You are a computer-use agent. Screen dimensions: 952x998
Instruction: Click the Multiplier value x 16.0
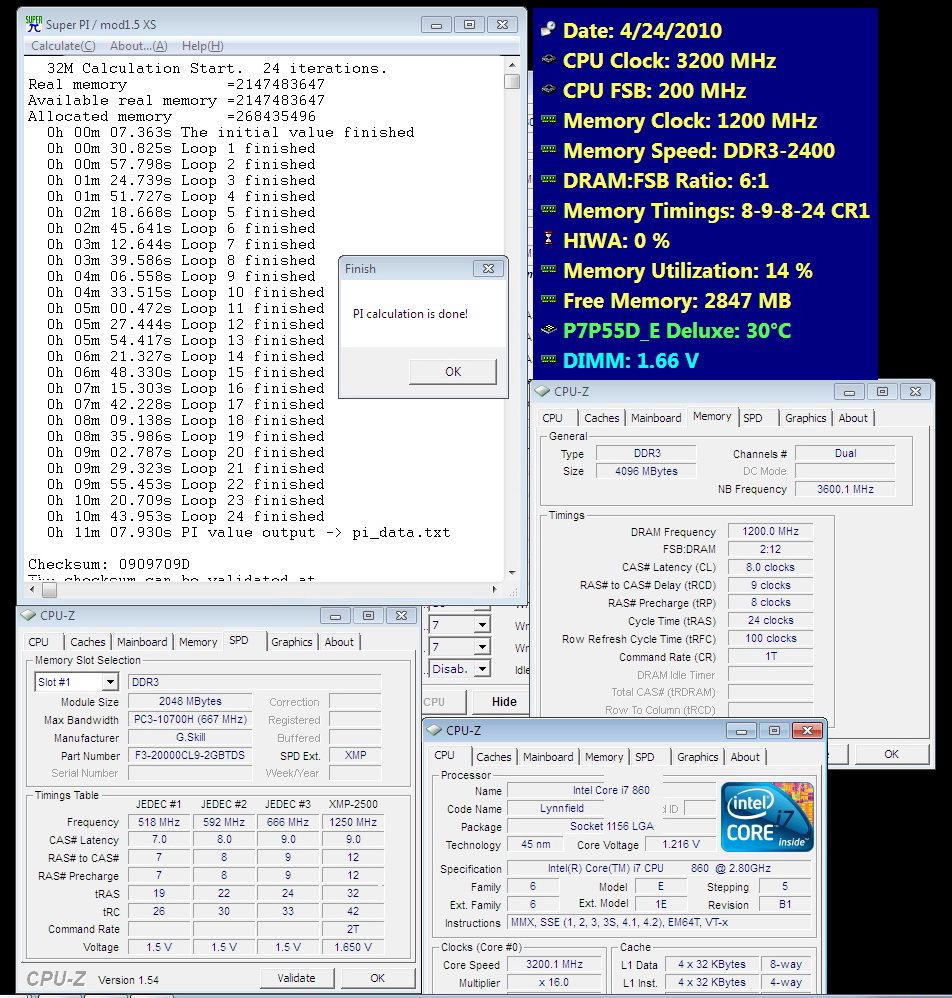554,982
